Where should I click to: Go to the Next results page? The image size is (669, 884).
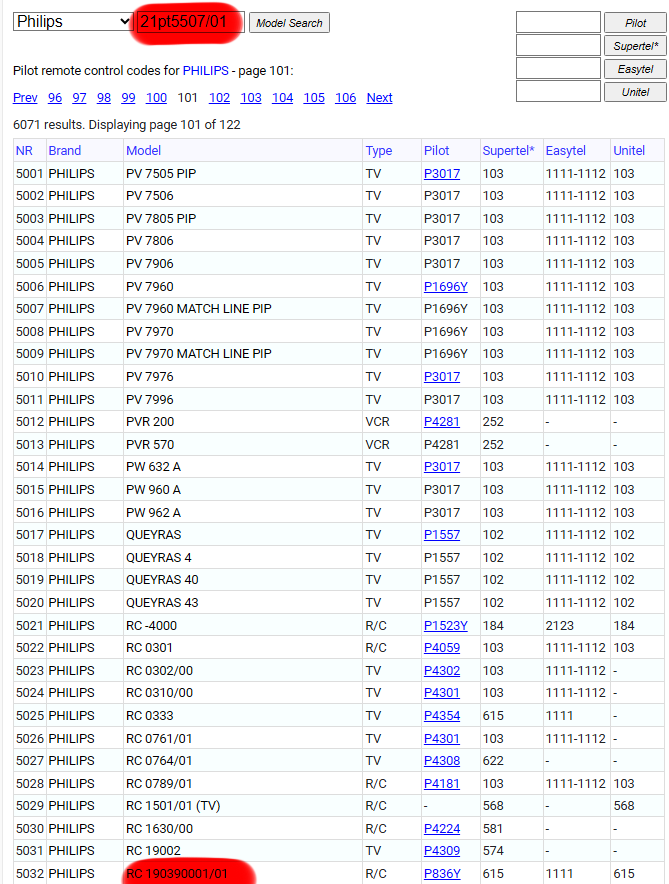(379, 98)
